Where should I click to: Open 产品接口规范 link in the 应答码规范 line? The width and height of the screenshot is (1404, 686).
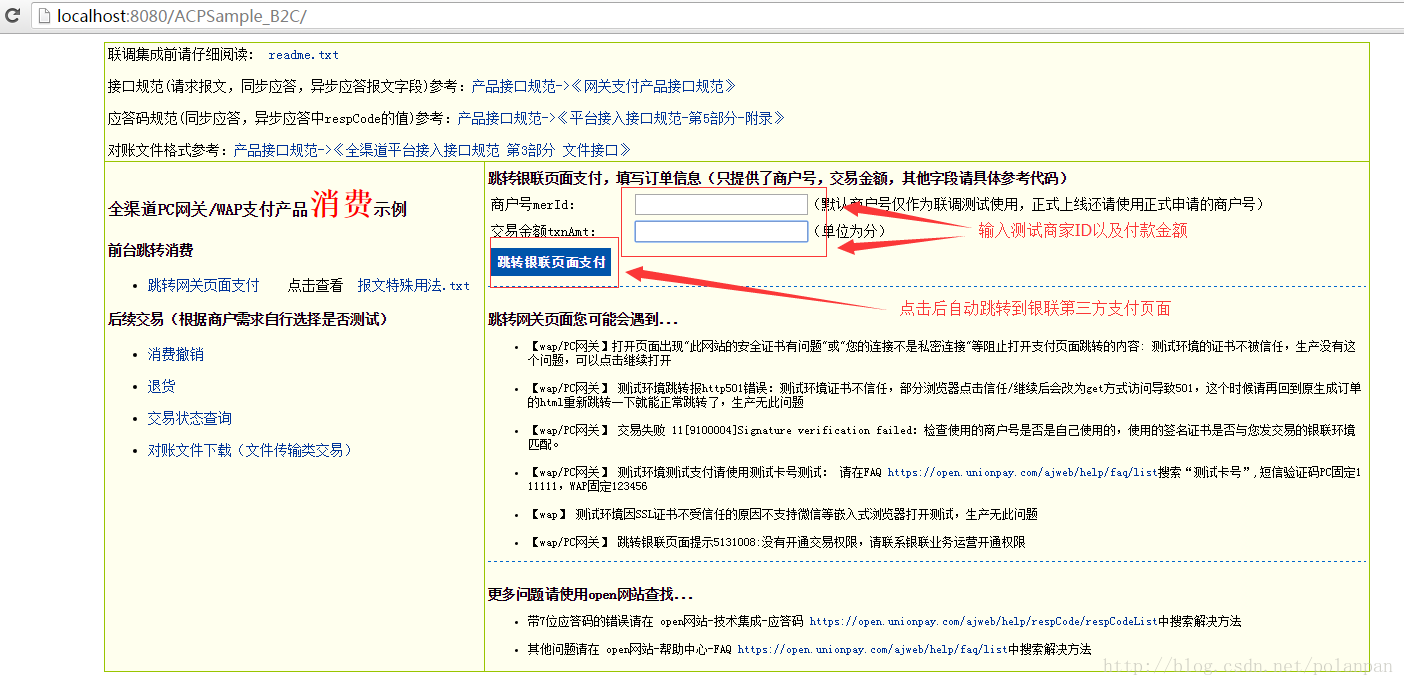pyautogui.click(x=499, y=119)
